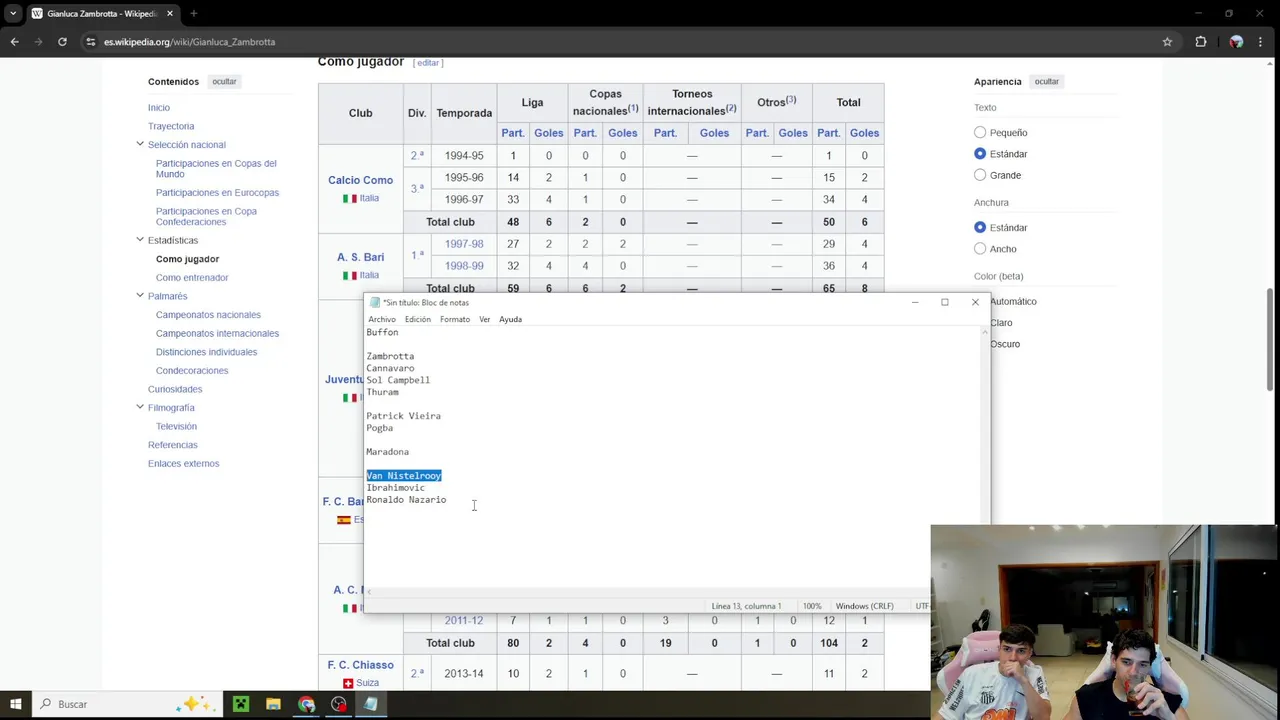The height and width of the screenshot is (720, 1280).
Task: Switch to Chrome in the taskbar
Action: point(306,704)
